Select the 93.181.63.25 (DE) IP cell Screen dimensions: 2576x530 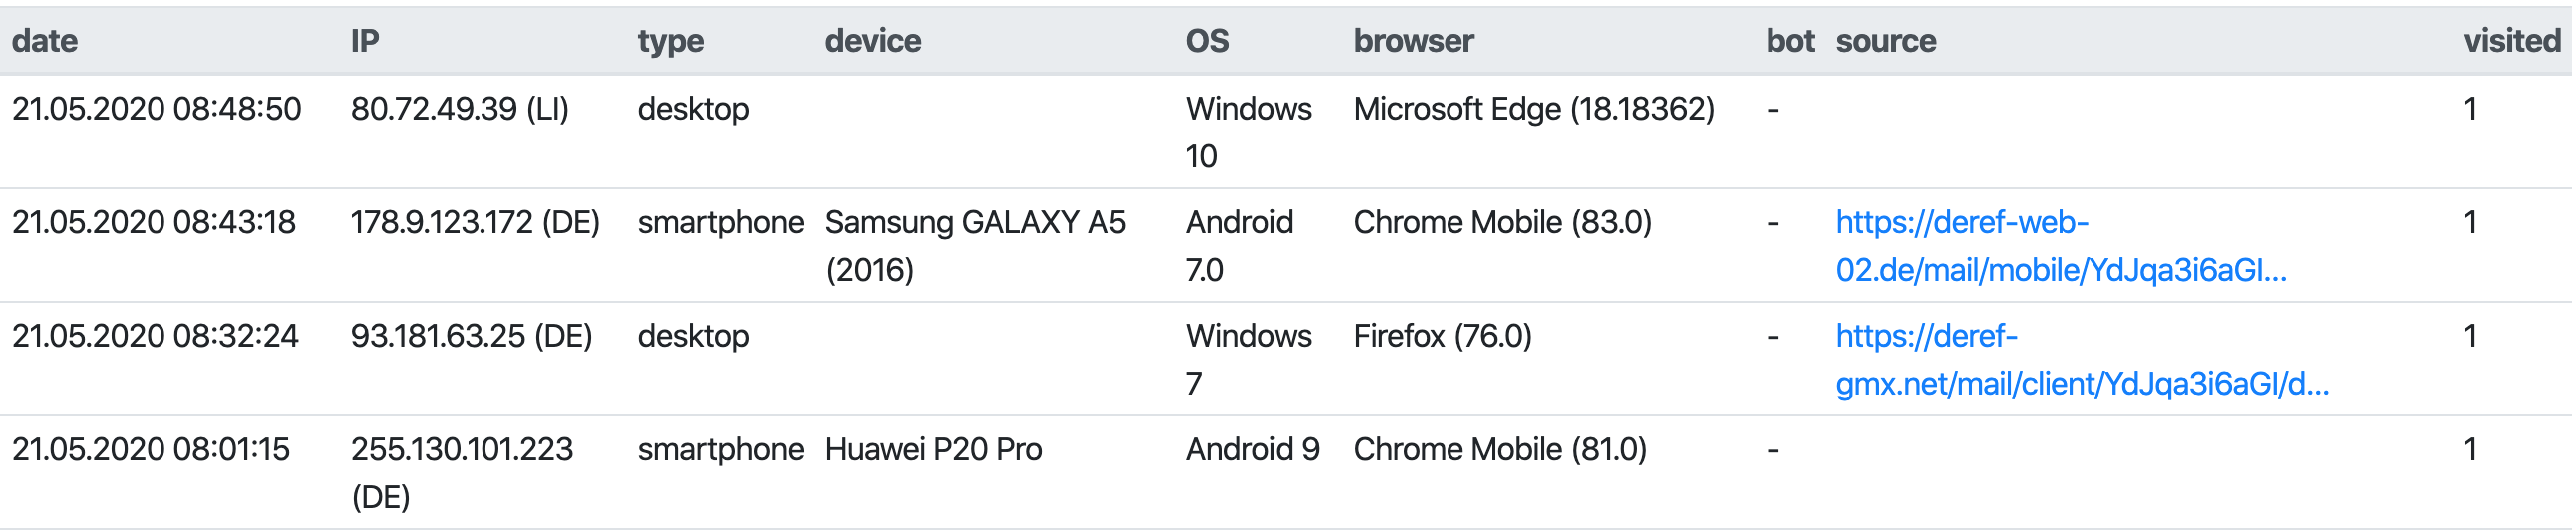pyautogui.click(x=471, y=337)
